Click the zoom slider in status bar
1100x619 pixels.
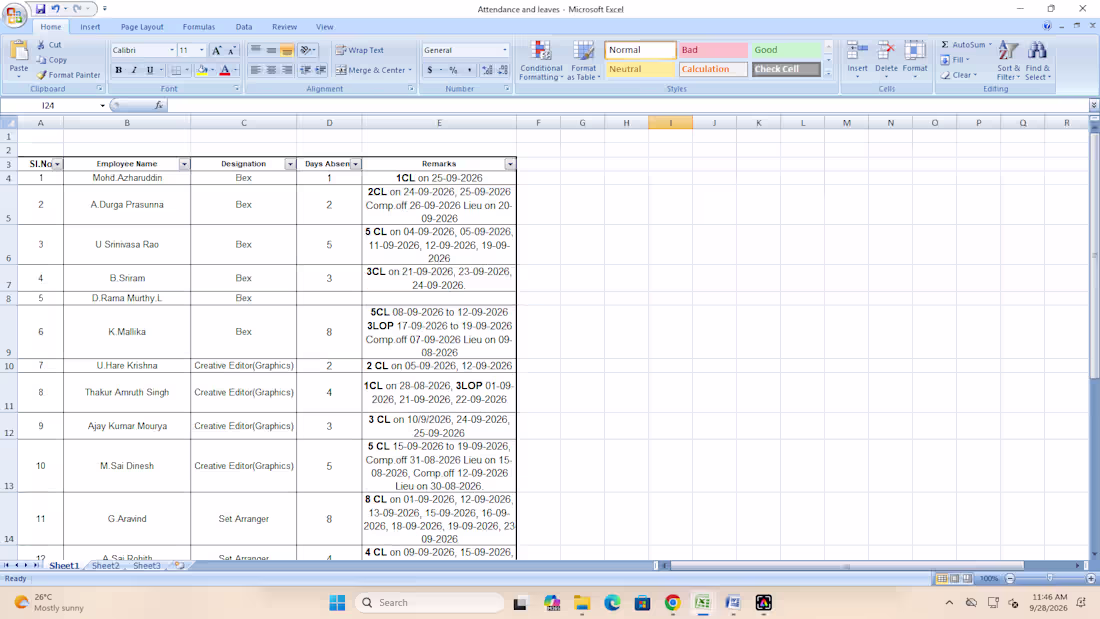1050,579
